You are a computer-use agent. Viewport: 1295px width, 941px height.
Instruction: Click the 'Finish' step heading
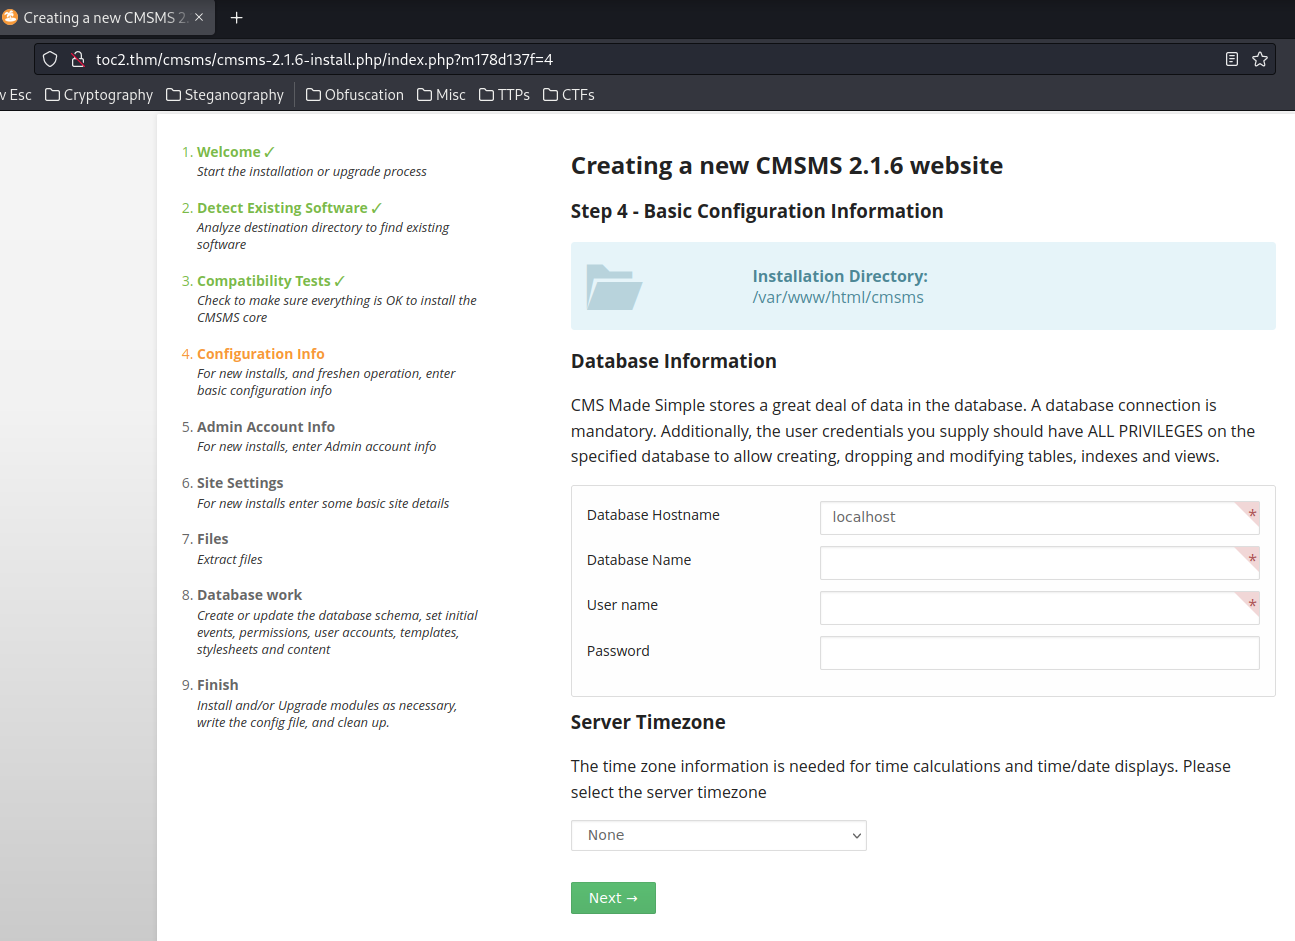click(217, 685)
